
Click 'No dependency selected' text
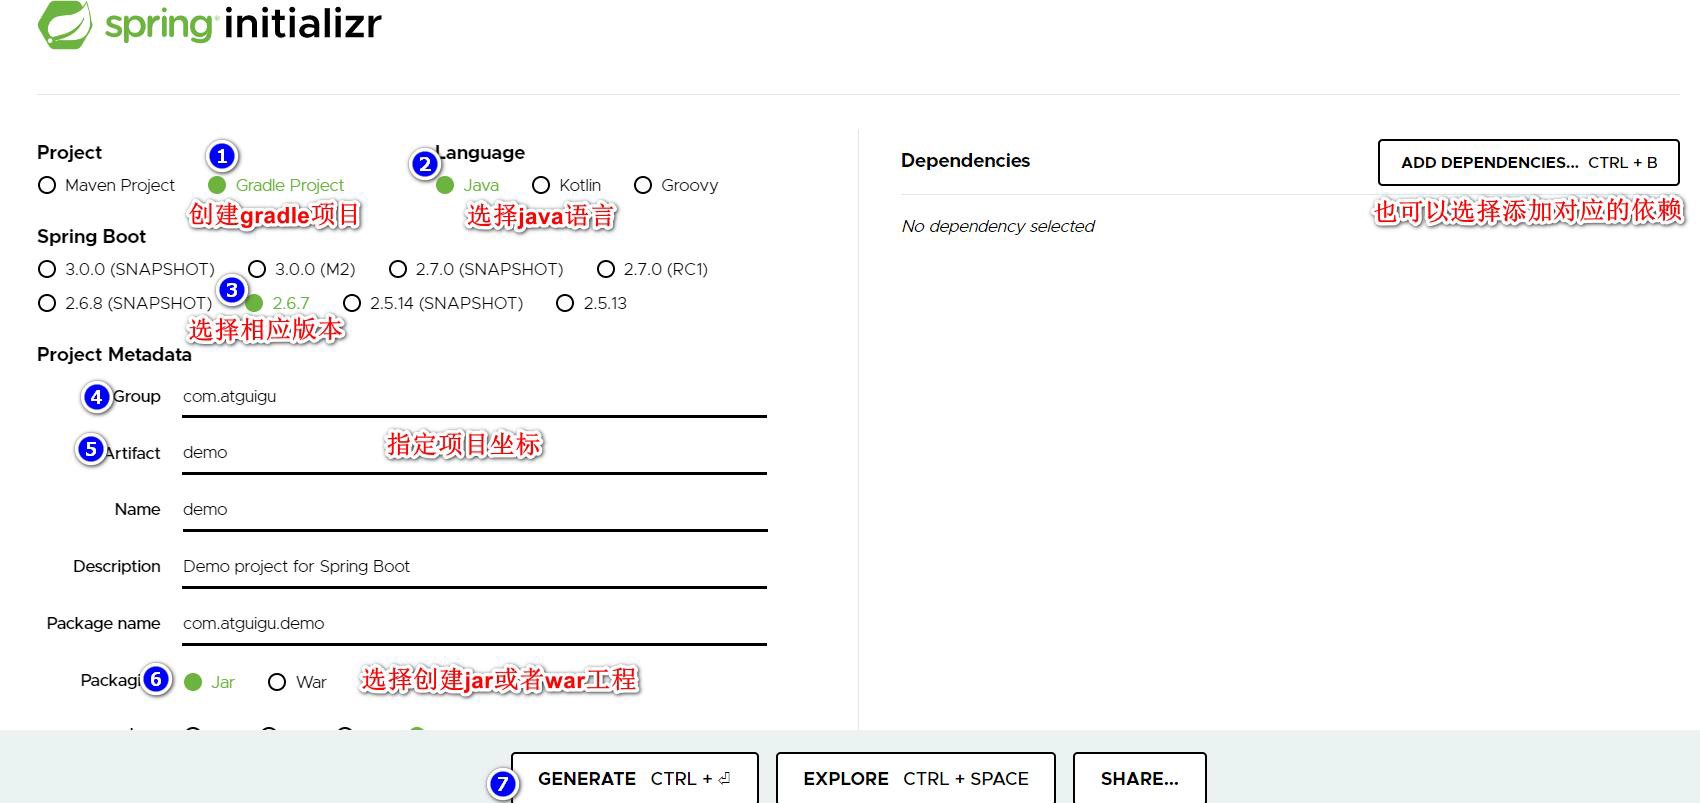coord(998,226)
